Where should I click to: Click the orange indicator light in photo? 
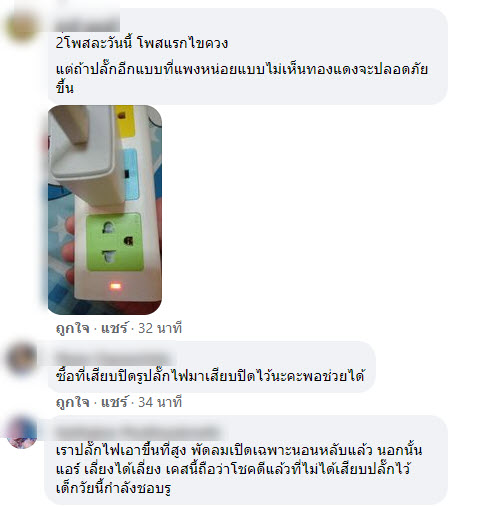116,286
